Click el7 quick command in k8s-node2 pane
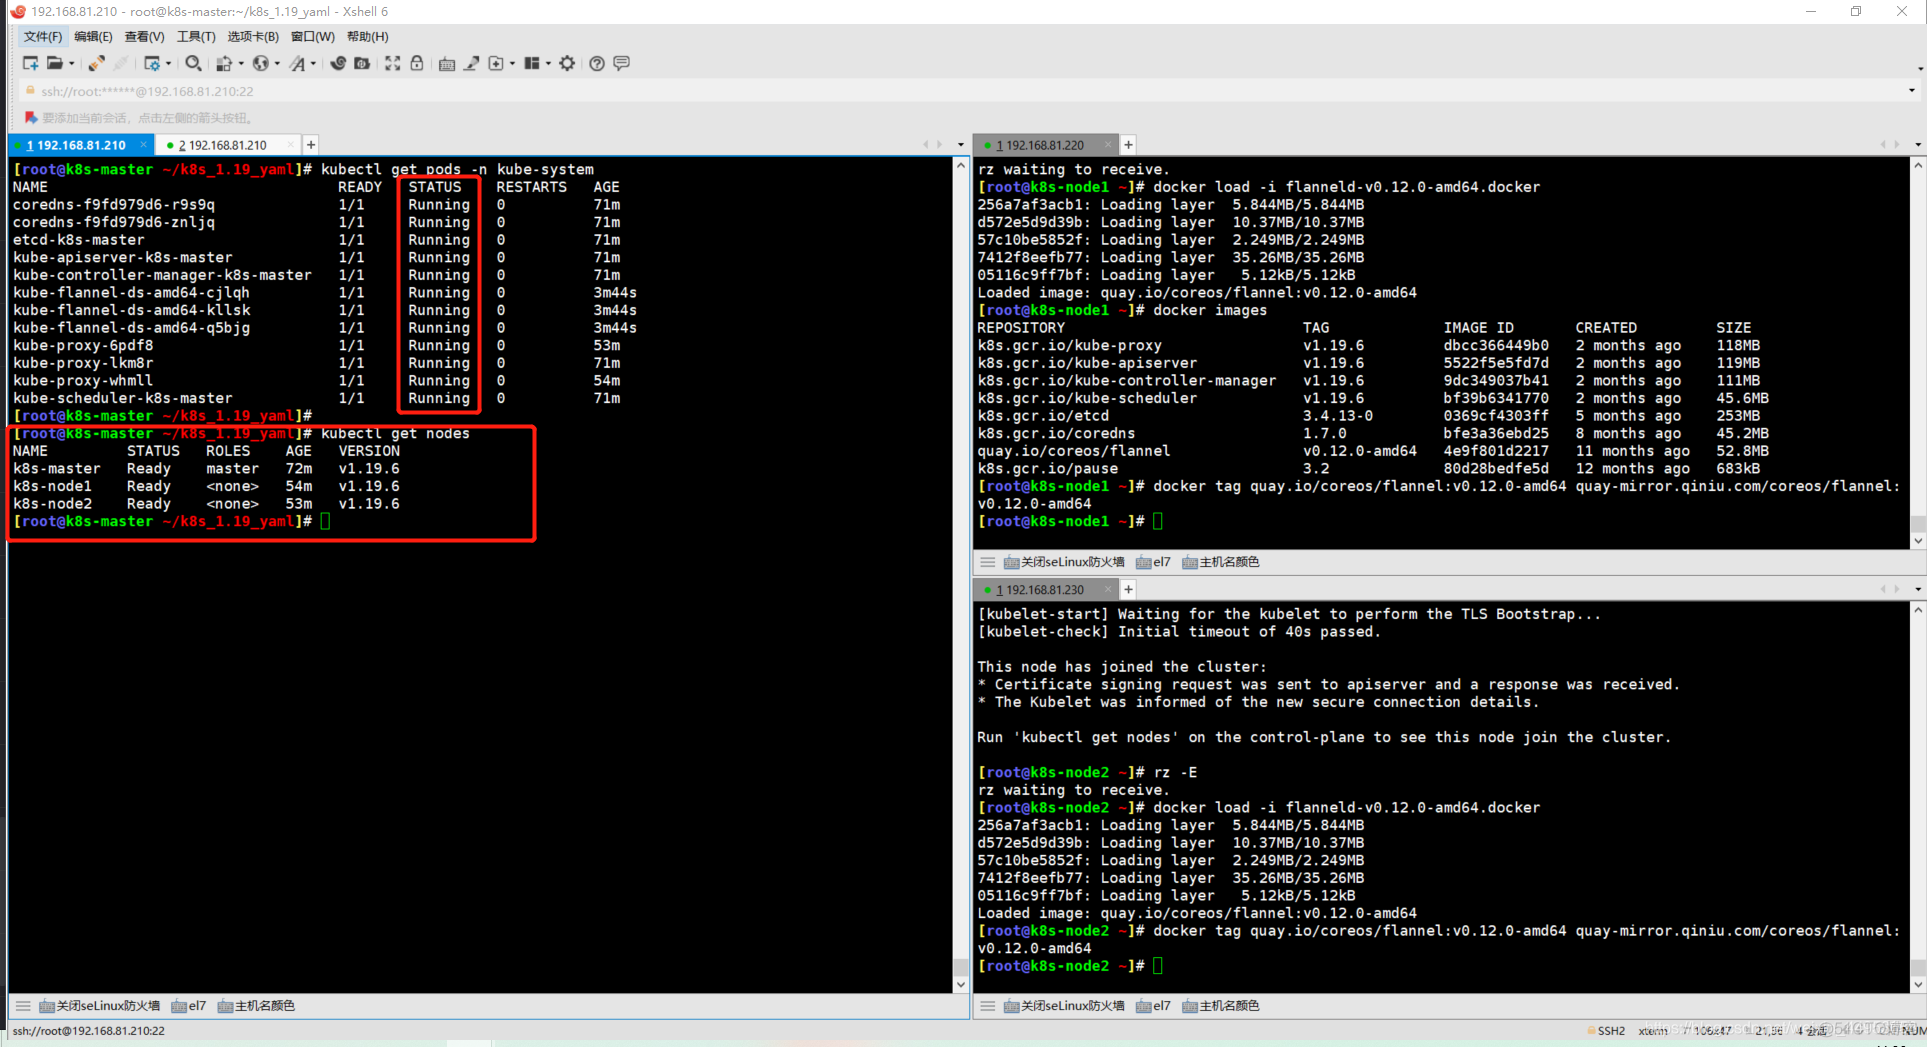Image resolution: width=1927 pixels, height=1047 pixels. click(x=1153, y=1006)
